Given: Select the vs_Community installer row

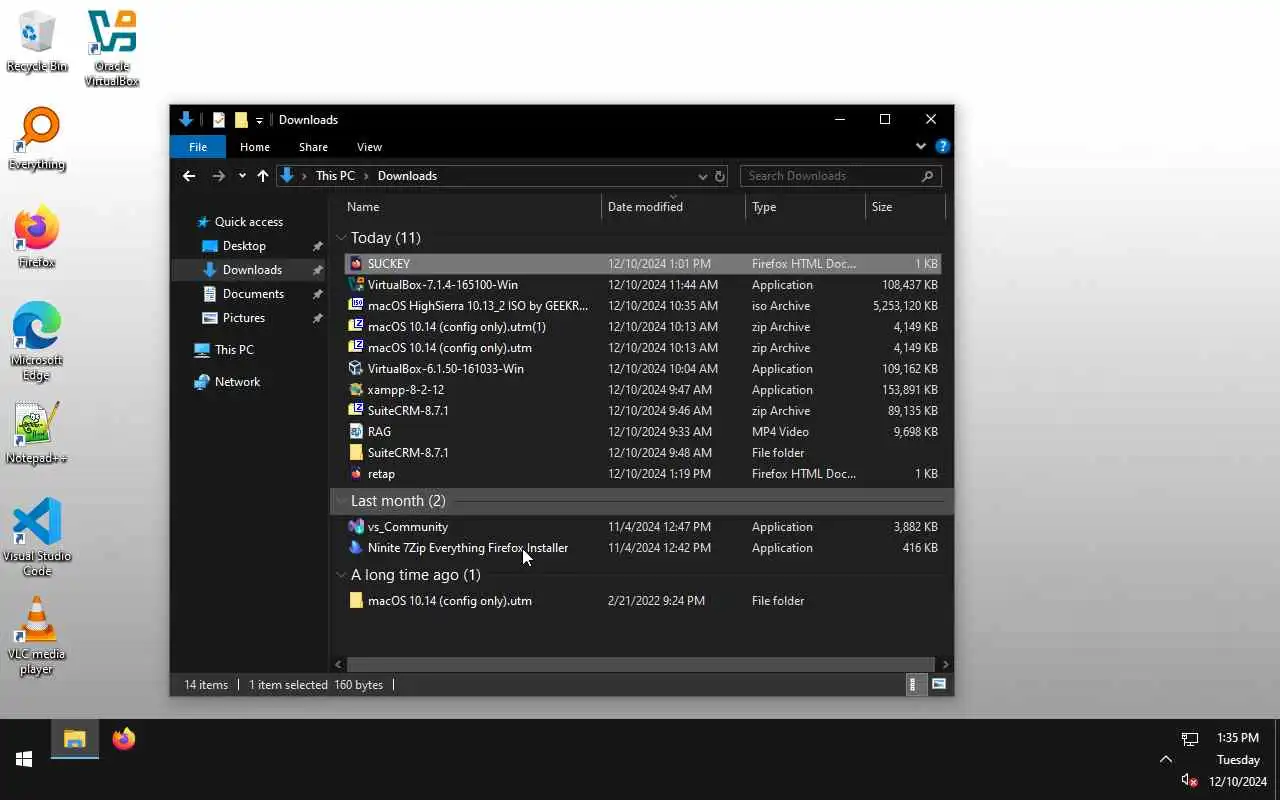Looking at the screenshot, I should click(642, 527).
